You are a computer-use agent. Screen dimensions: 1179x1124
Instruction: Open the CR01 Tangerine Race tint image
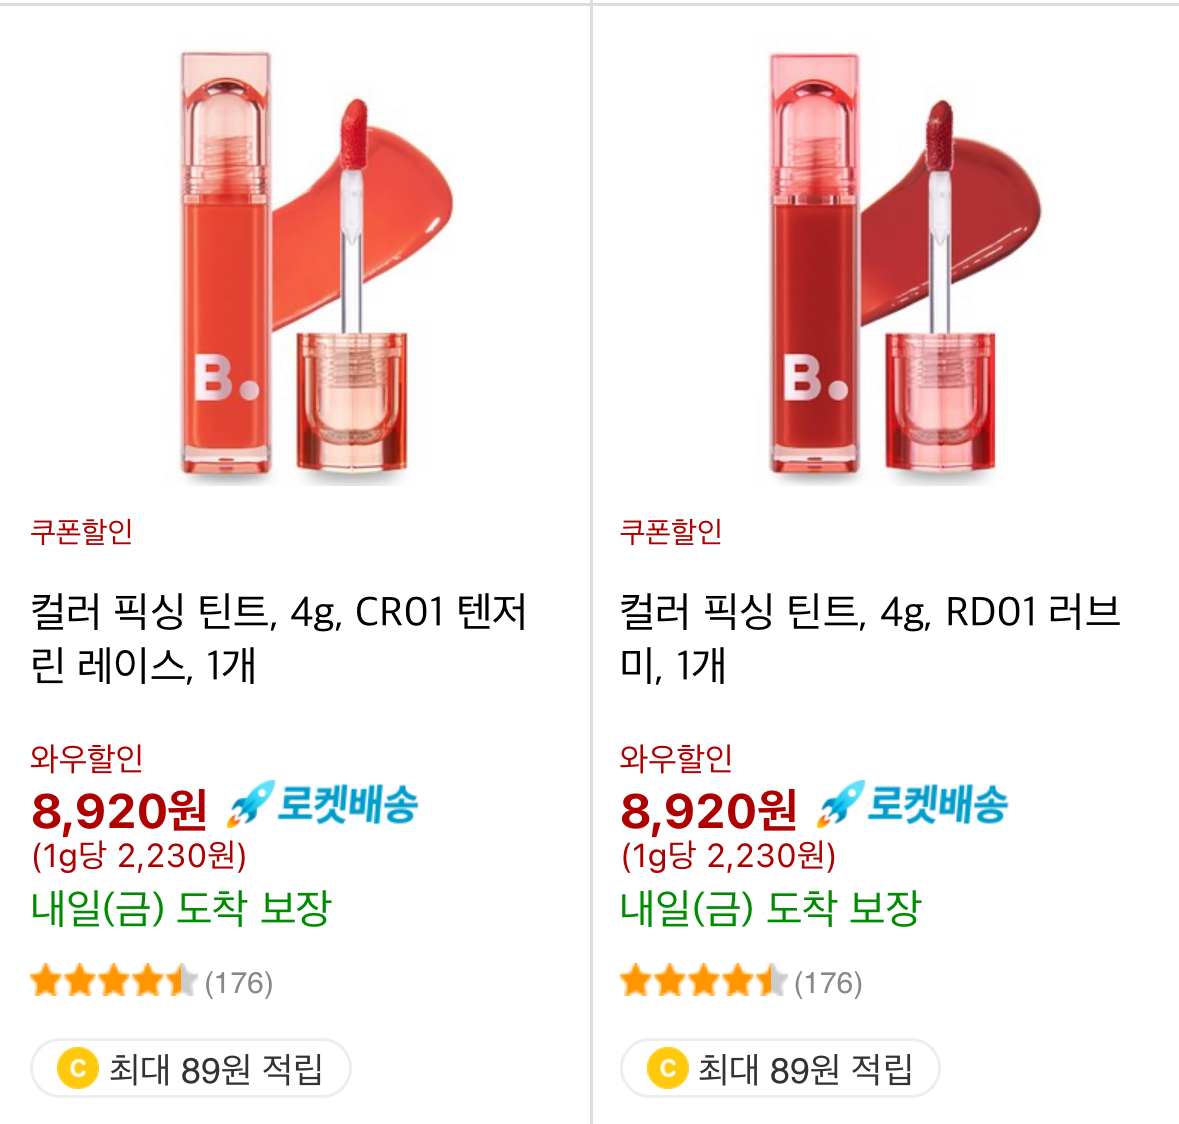pos(295,265)
